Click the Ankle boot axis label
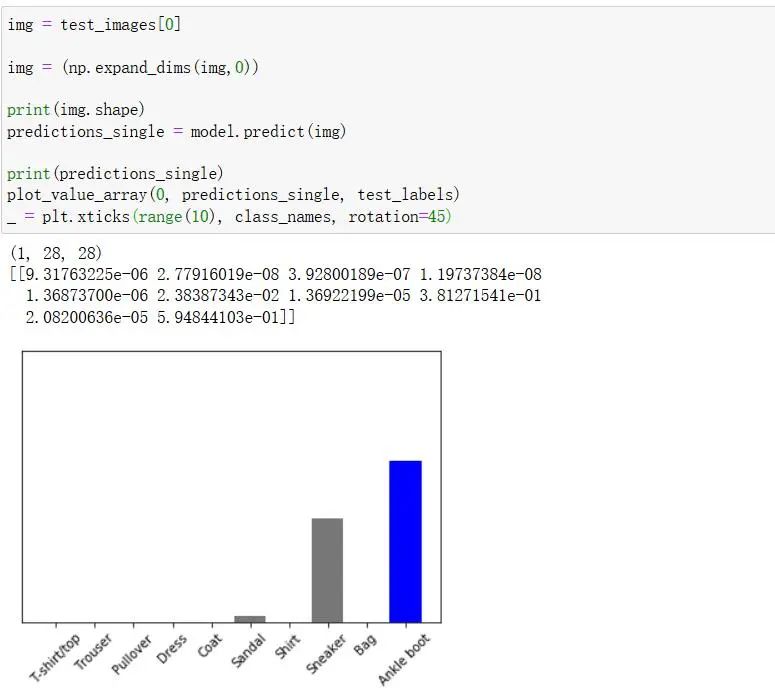Screen dimensions: 775x692 (x=404, y=659)
